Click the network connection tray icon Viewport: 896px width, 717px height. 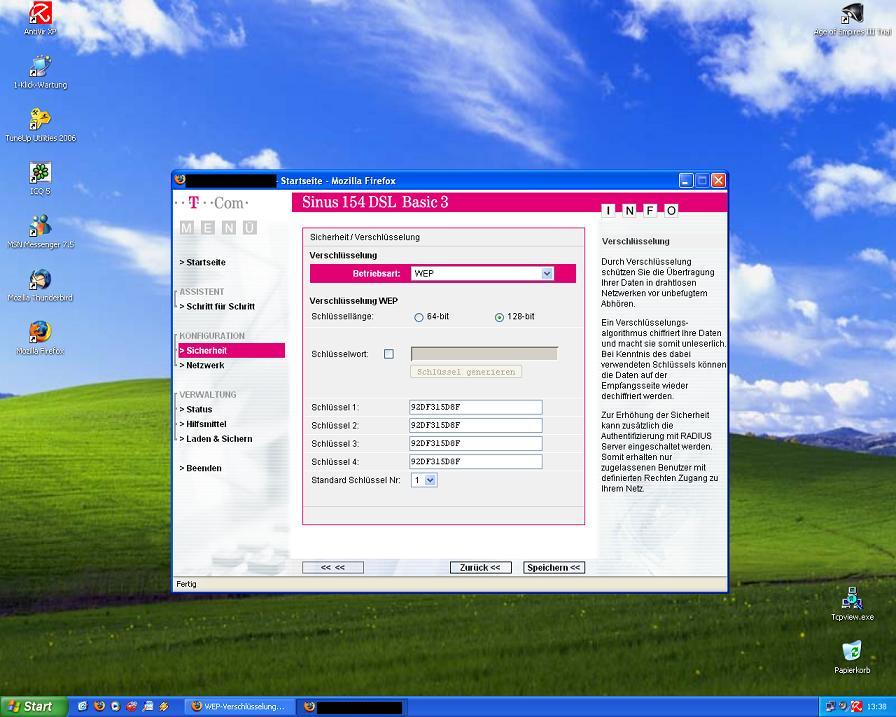pos(830,707)
